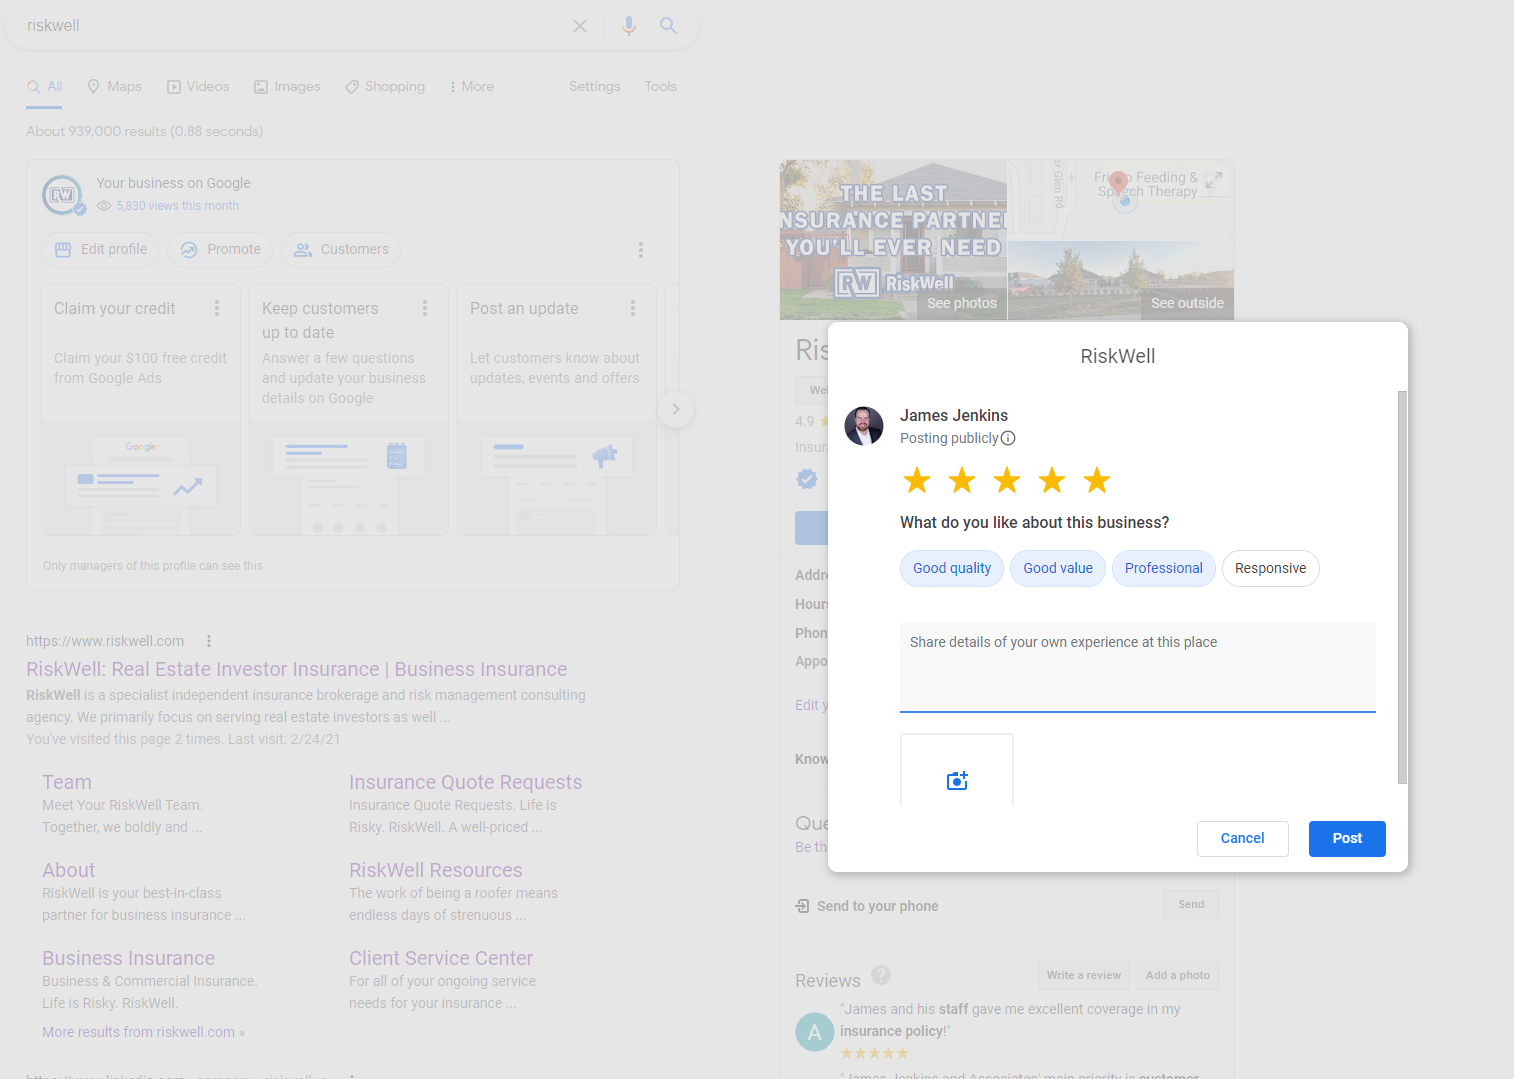The height and width of the screenshot is (1079, 1514).
Task: Click Send to your phone button
Action: click(1191, 905)
